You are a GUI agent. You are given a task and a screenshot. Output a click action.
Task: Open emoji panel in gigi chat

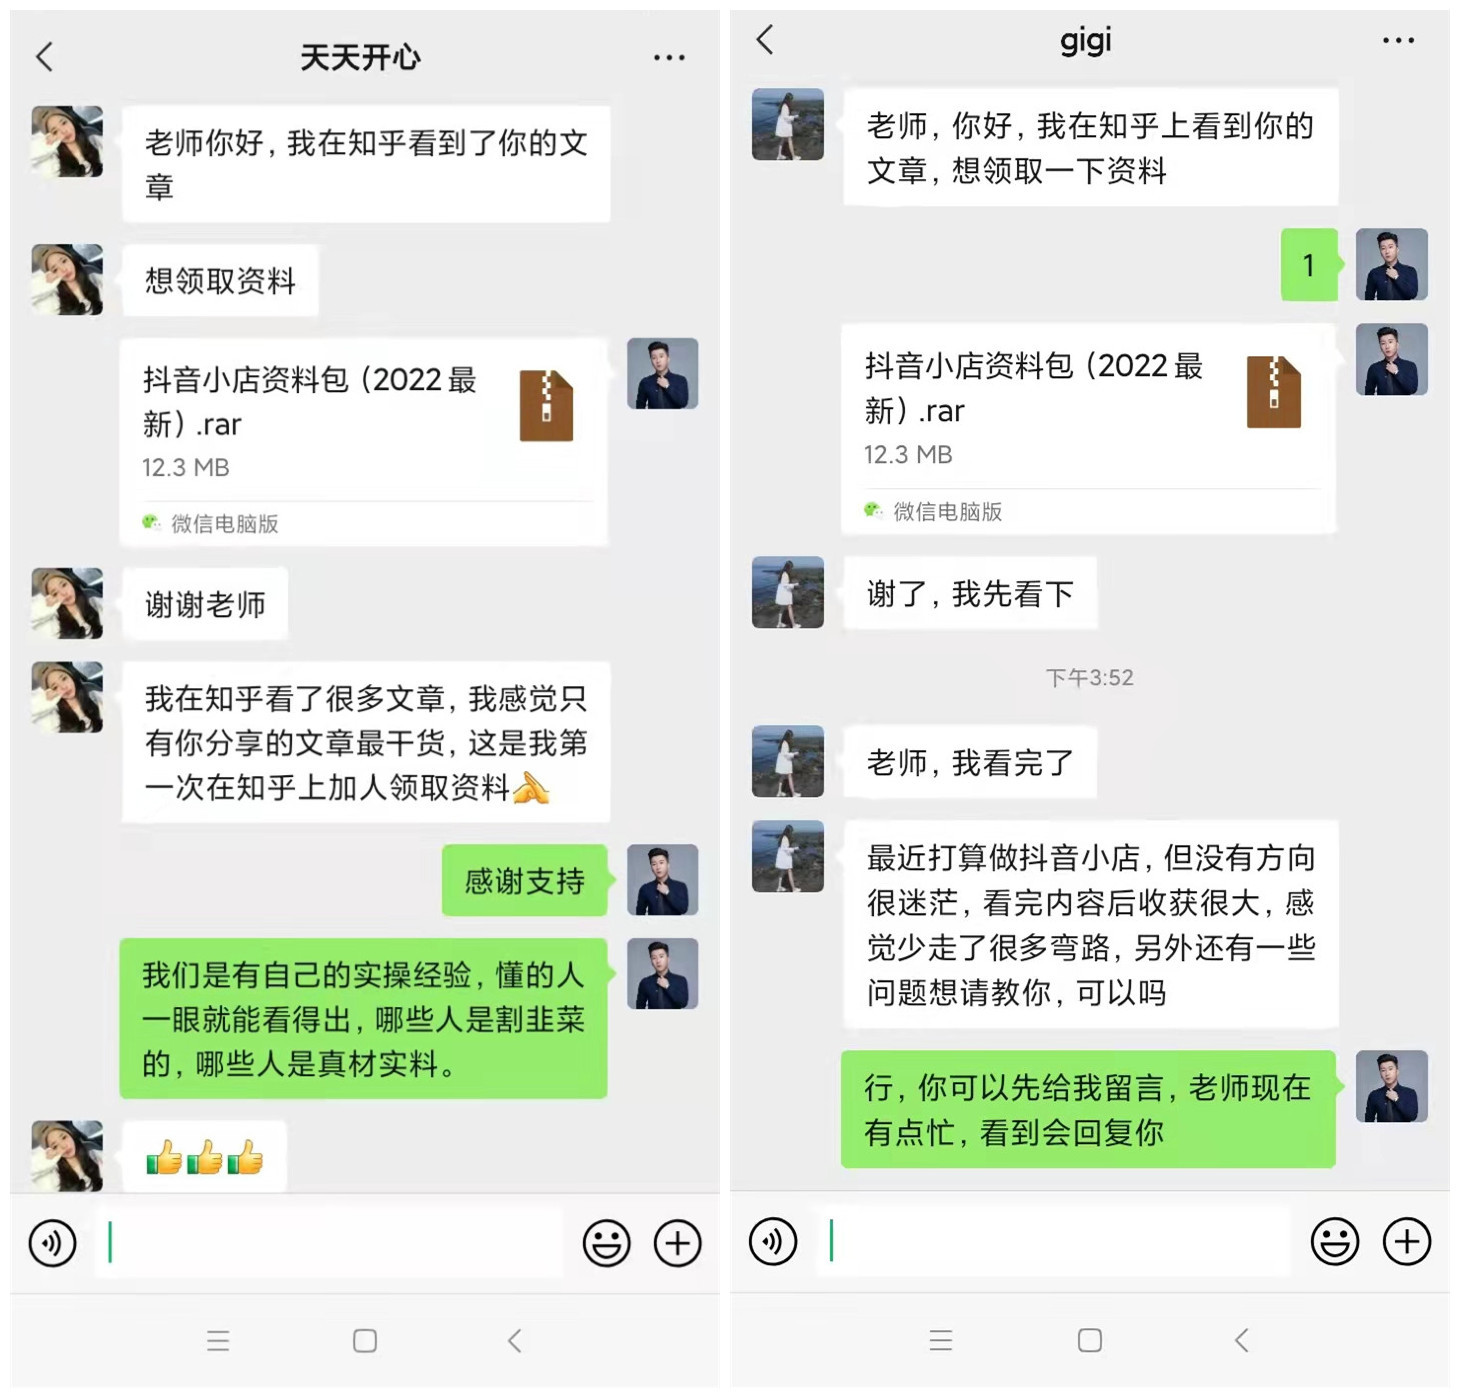pyautogui.click(x=1335, y=1242)
